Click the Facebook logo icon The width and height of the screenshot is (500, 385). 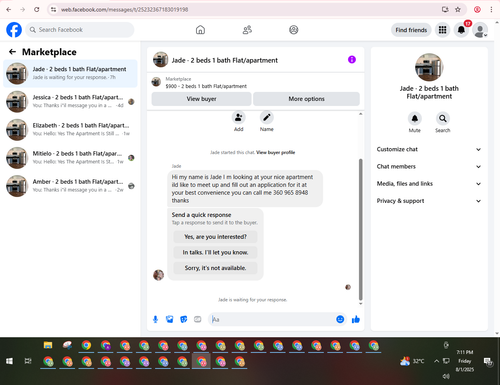click(14, 30)
